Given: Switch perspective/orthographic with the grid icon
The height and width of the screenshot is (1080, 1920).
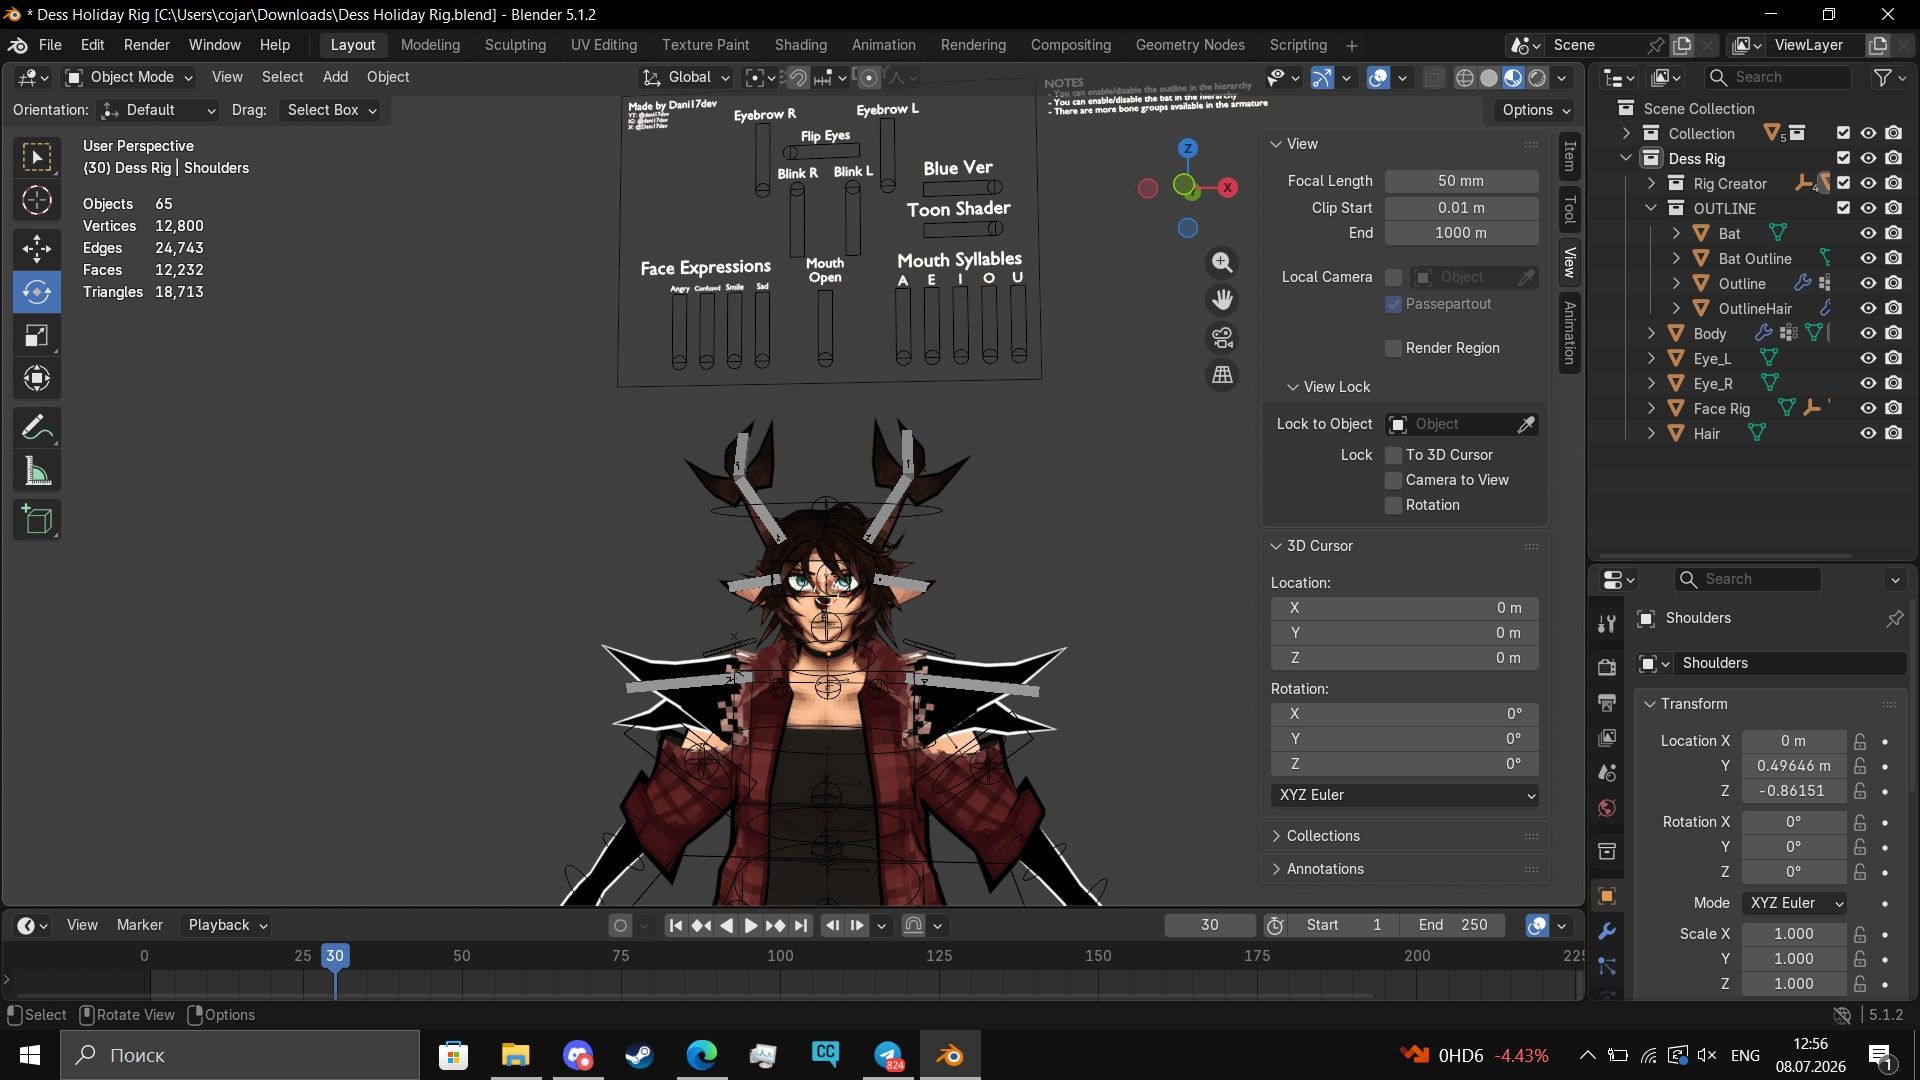Looking at the screenshot, I should tap(1222, 375).
